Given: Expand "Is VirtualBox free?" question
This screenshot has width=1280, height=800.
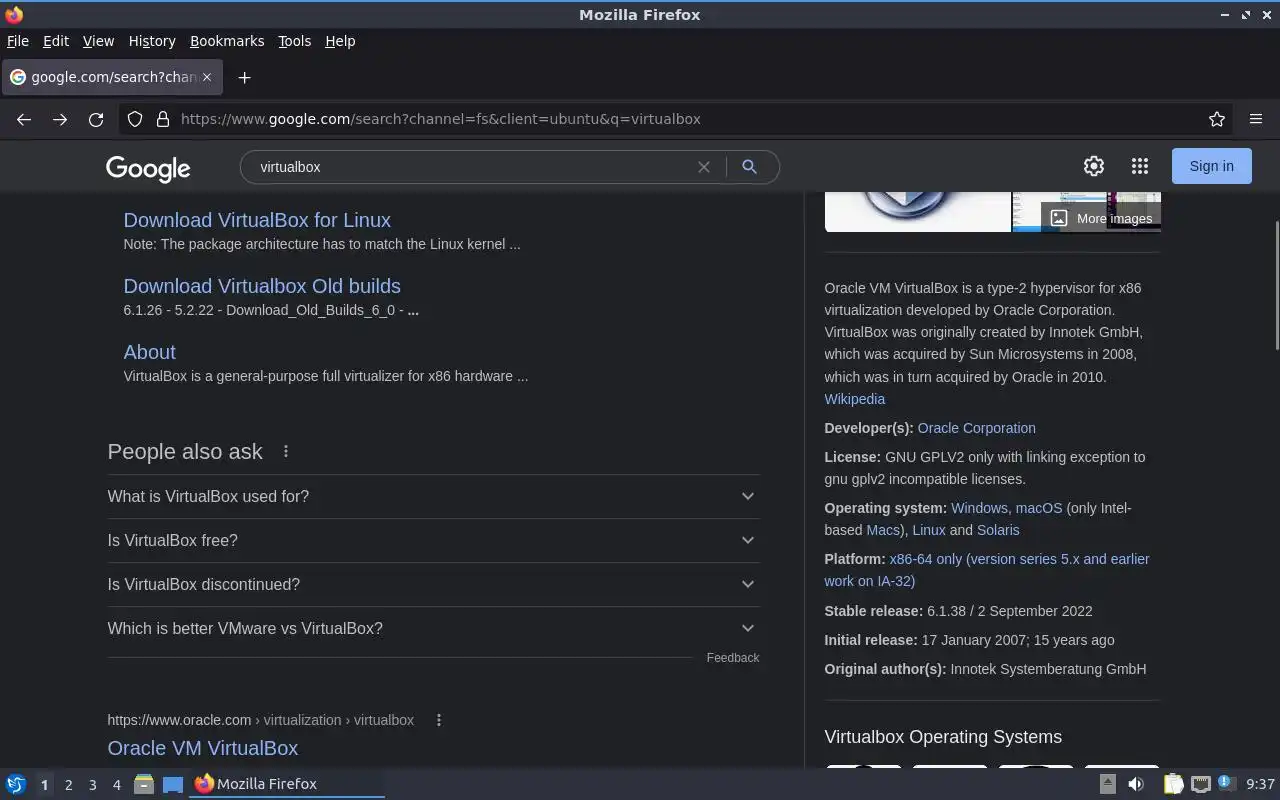Looking at the screenshot, I should (x=433, y=540).
